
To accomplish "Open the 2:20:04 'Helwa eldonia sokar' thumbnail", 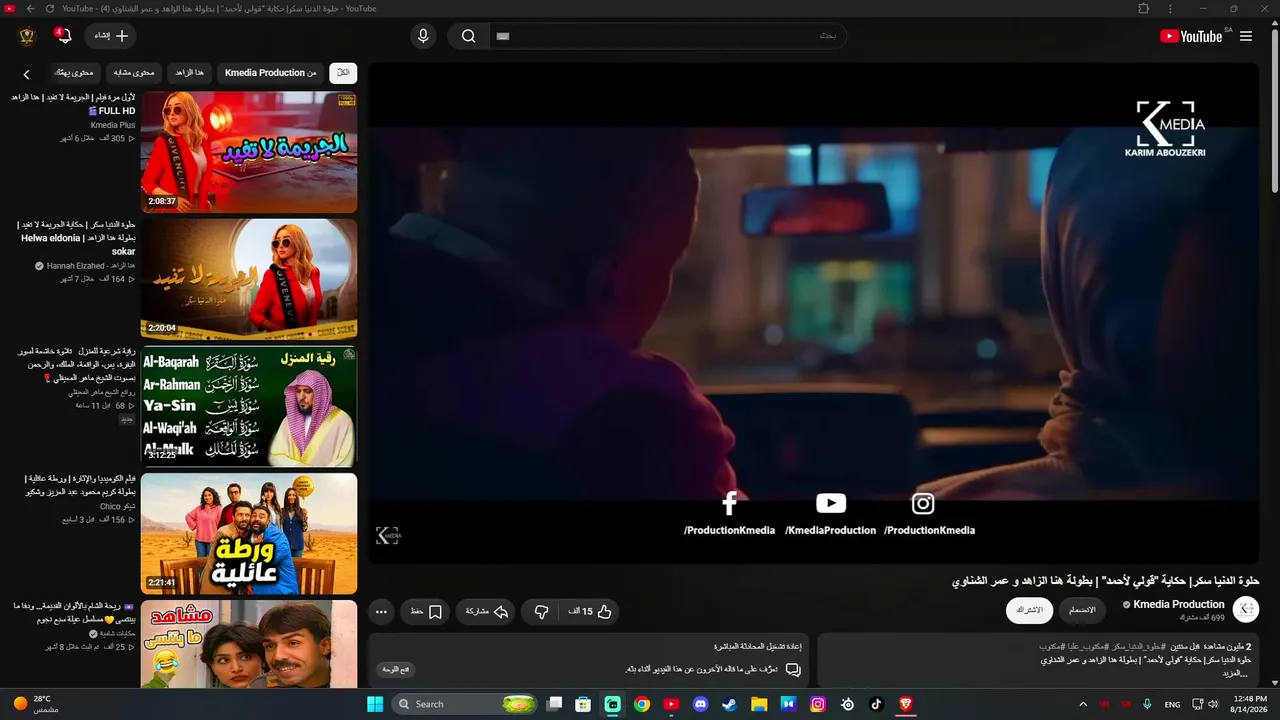I will click(x=249, y=279).
